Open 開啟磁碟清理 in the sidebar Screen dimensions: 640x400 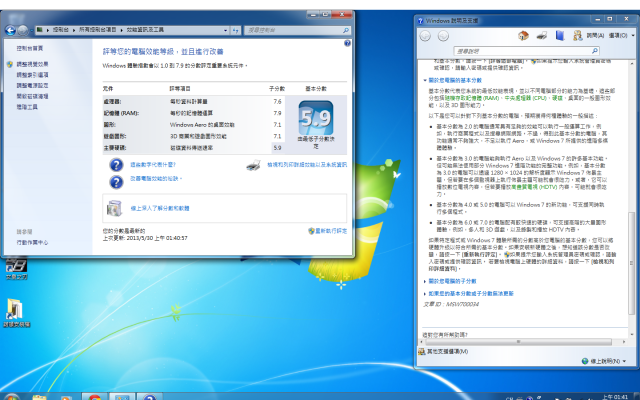pyautogui.click(x=32, y=96)
